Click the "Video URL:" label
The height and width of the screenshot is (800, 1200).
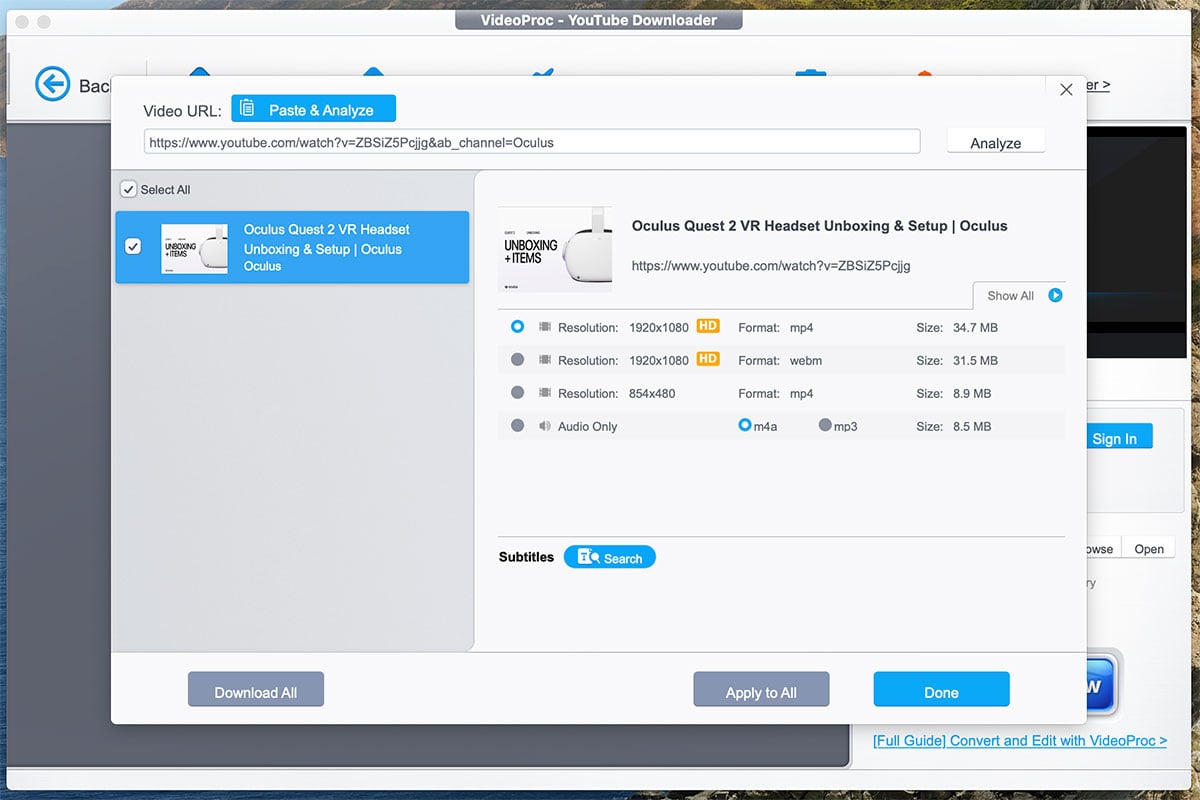pyautogui.click(x=183, y=111)
